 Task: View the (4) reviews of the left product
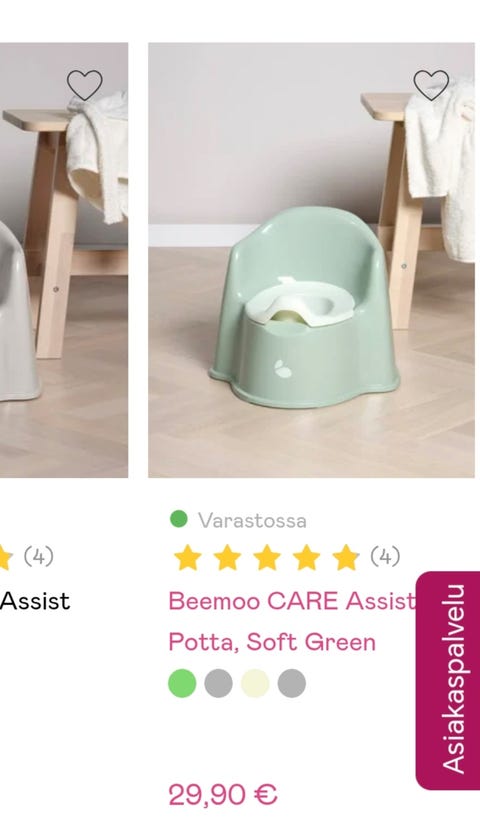point(38,557)
